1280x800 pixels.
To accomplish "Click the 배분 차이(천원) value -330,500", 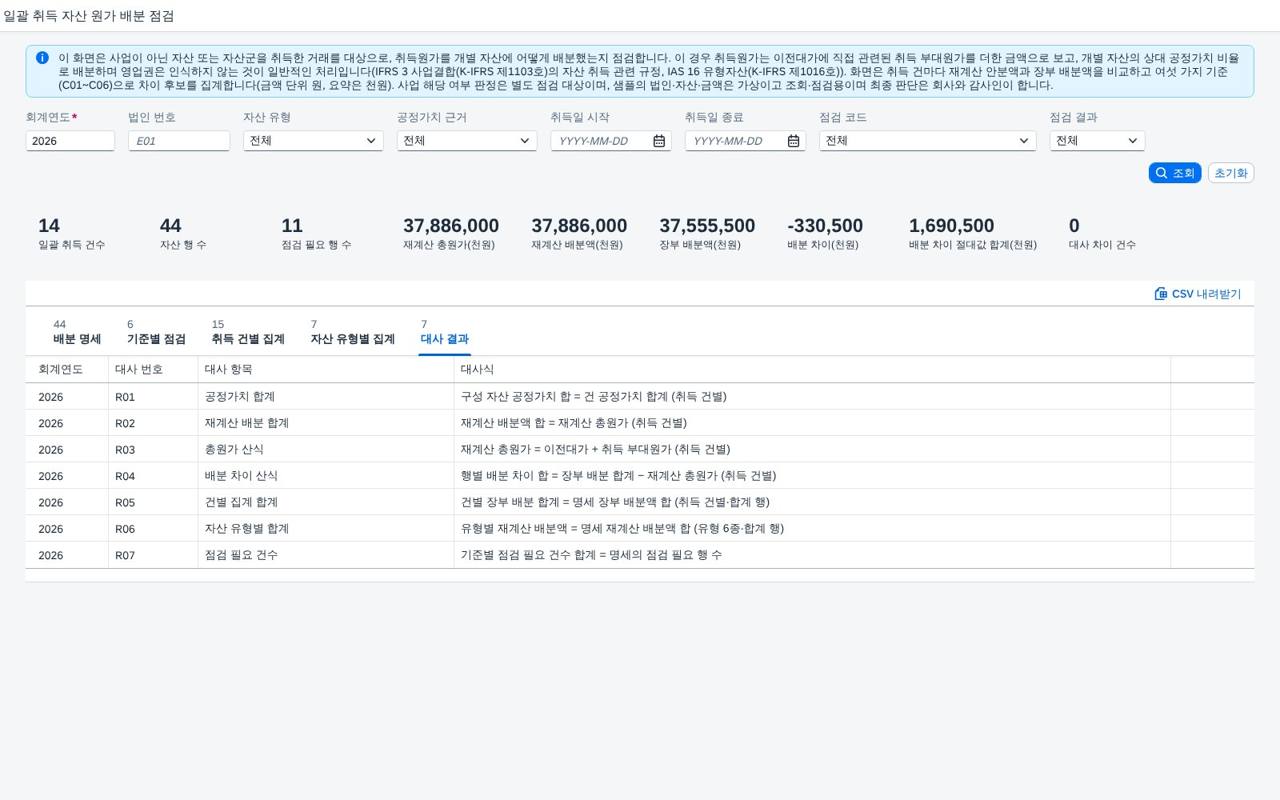I will point(825,226).
